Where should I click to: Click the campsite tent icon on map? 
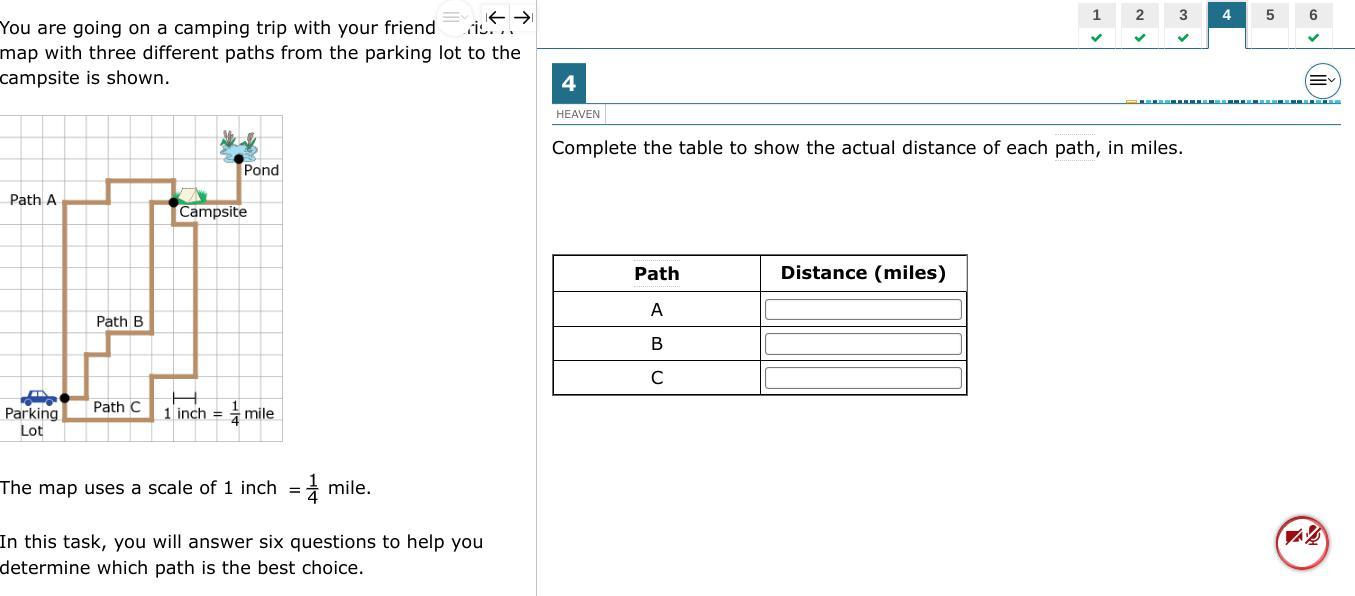(189, 195)
